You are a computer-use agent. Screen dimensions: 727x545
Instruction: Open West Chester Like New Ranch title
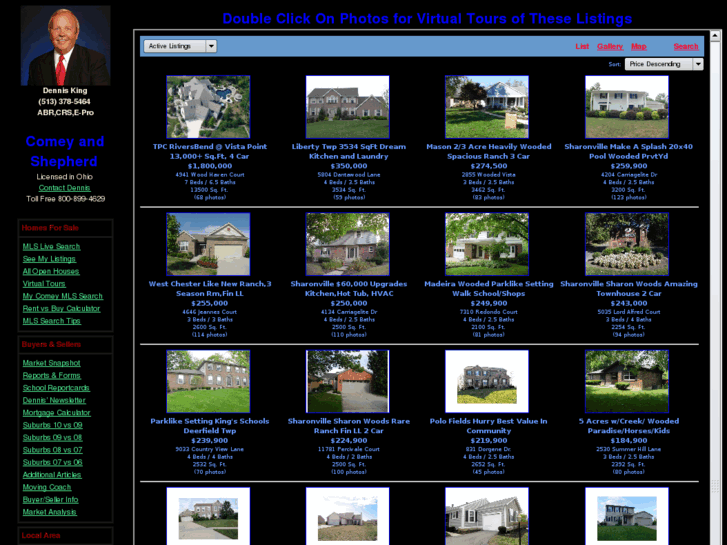tap(210, 289)
